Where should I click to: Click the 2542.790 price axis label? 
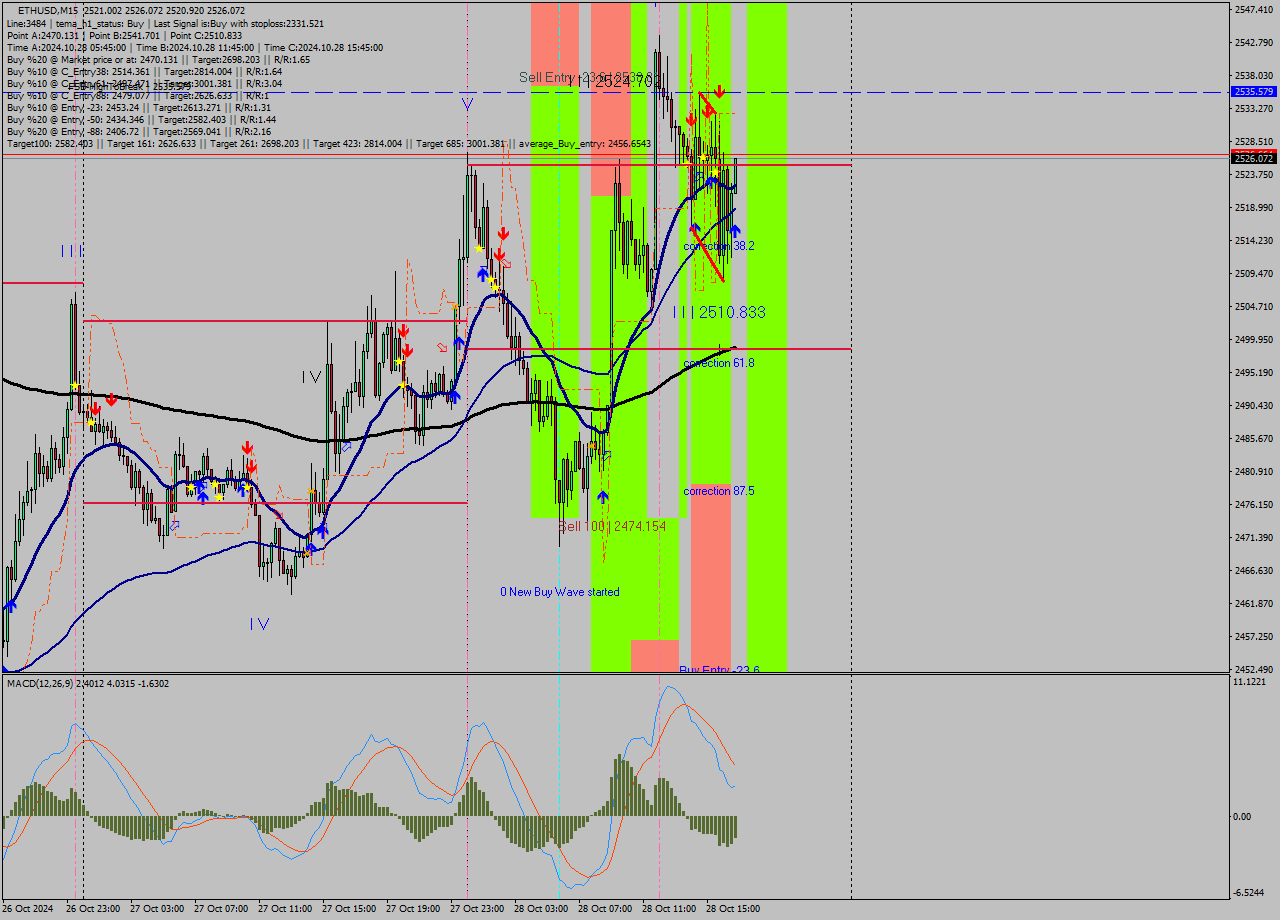tap(1254, 42)
